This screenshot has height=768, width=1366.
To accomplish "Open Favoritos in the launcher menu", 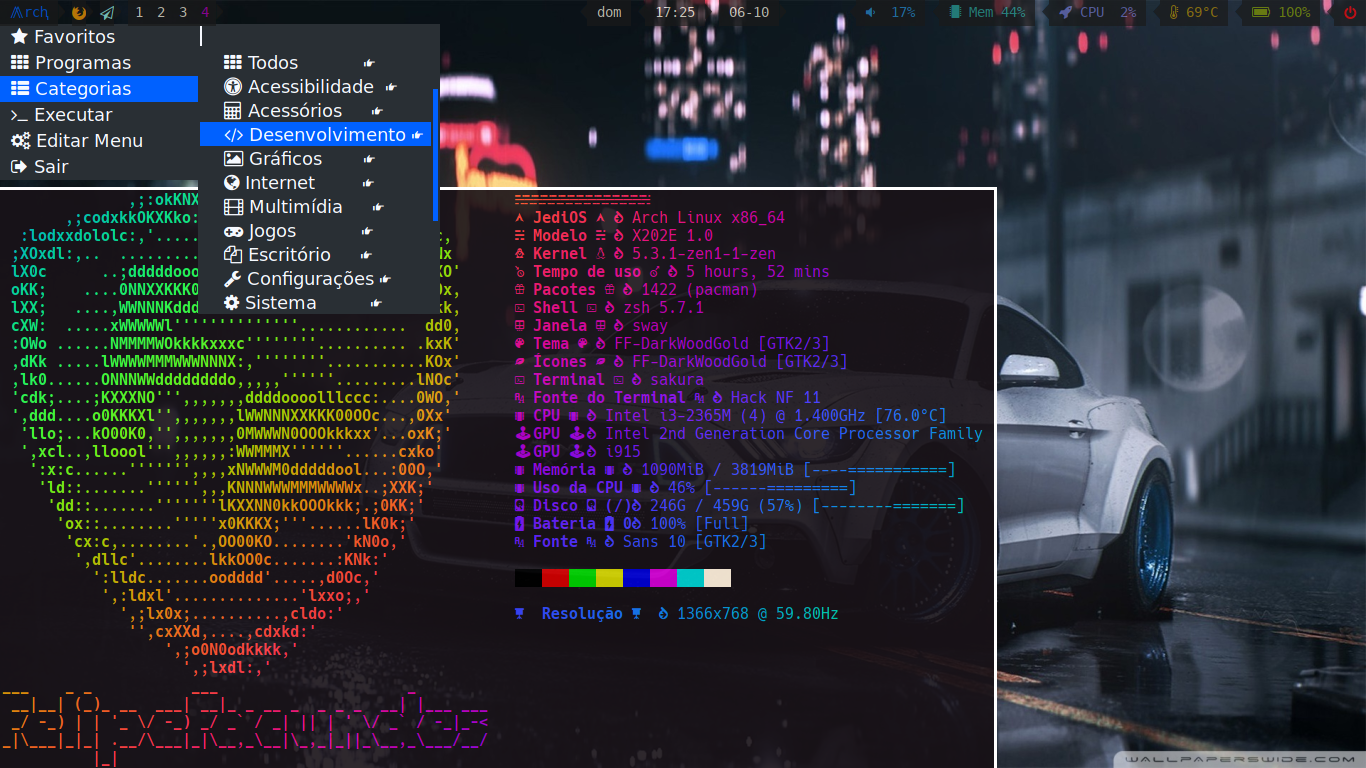I will coord(99,37).
